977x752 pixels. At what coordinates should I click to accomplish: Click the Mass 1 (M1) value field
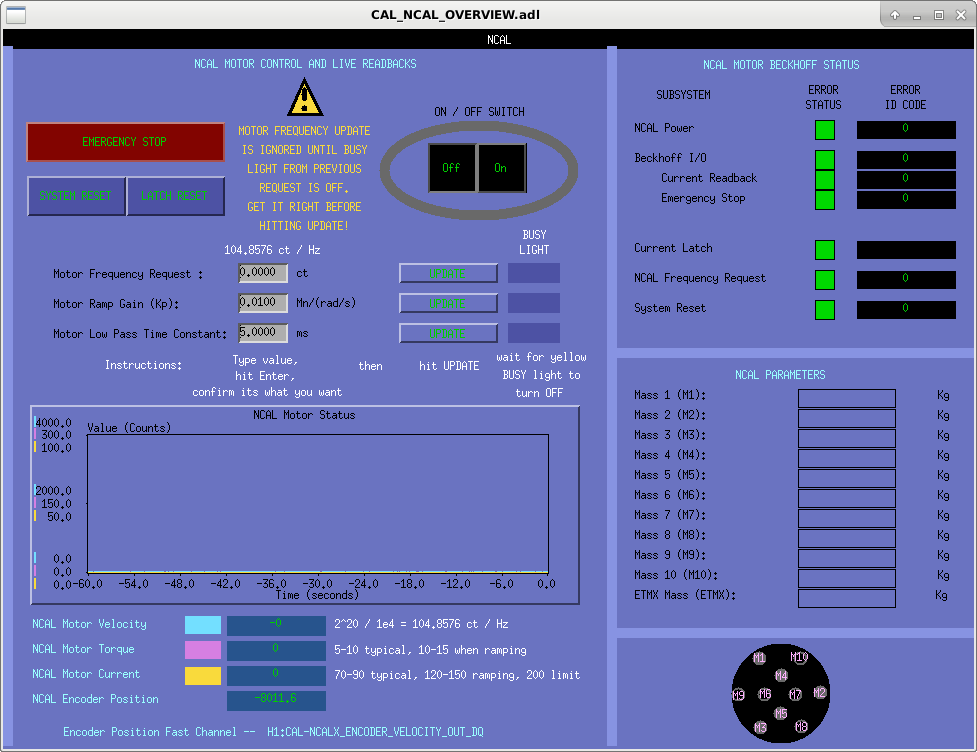tap(847, 398)
